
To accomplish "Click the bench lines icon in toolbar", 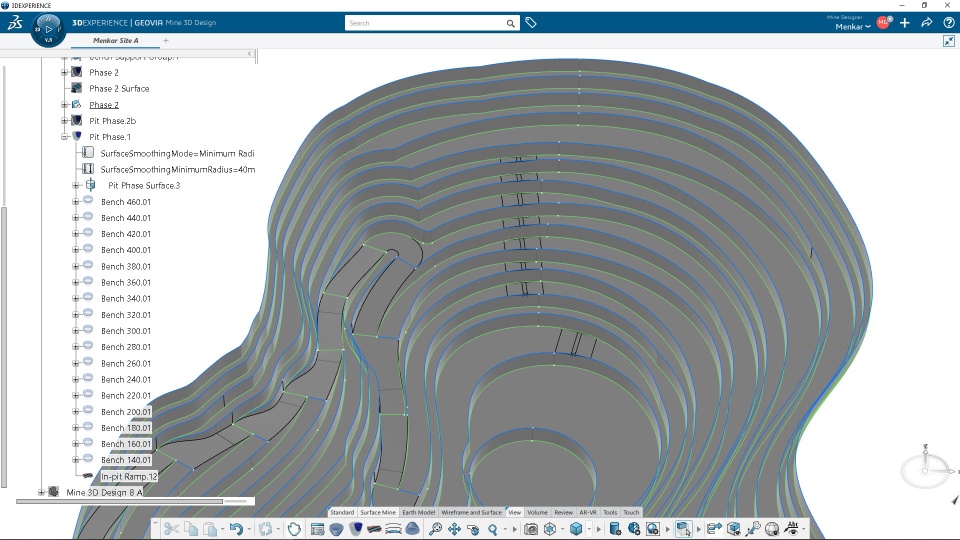I will [393, 529].
